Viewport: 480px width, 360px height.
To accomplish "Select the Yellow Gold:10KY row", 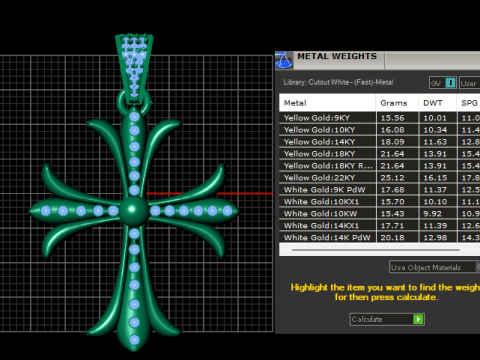I will pos(379,130).
